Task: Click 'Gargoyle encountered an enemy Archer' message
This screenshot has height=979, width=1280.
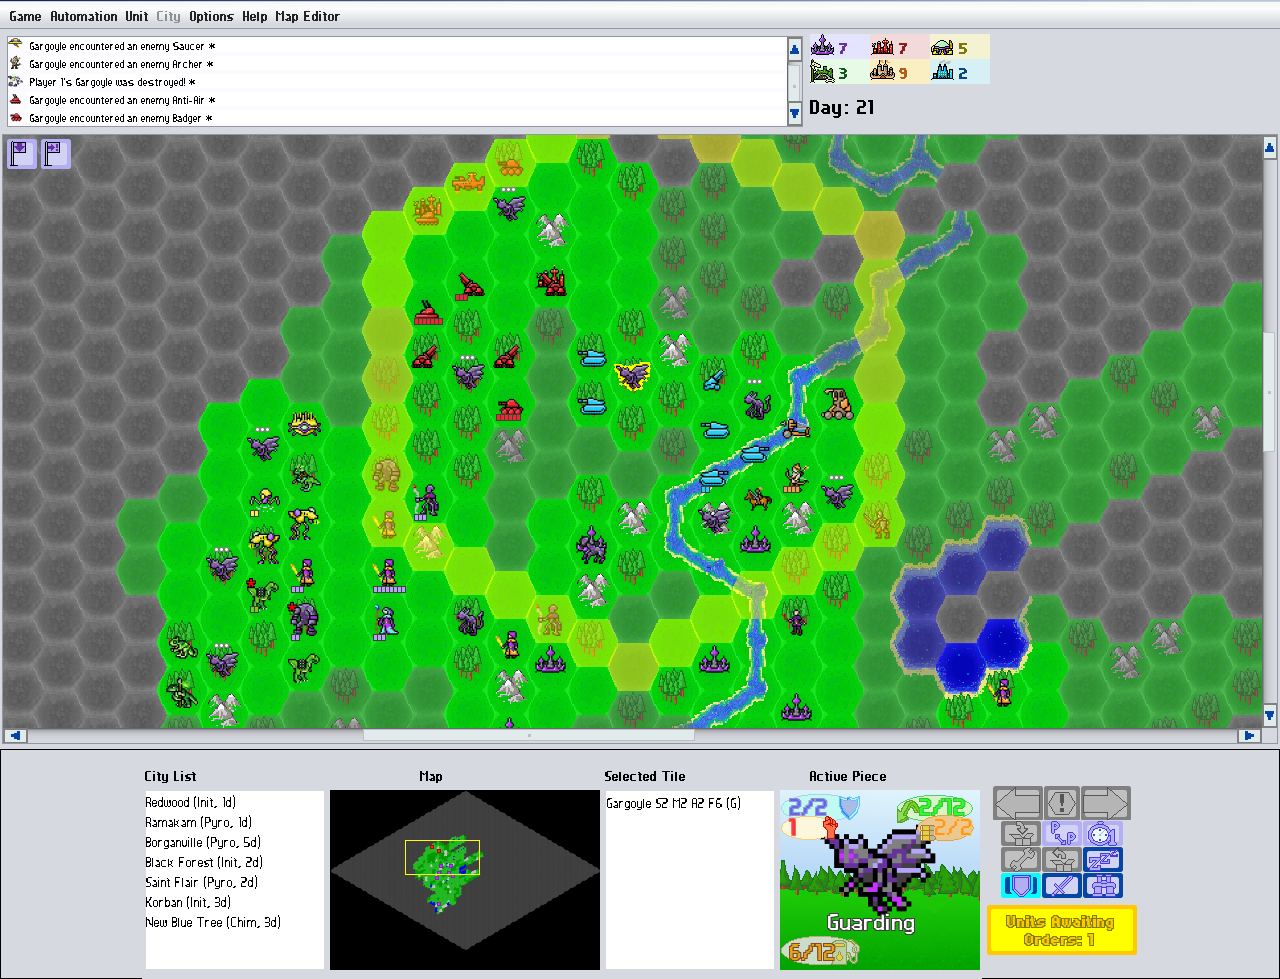Action: 398,64
